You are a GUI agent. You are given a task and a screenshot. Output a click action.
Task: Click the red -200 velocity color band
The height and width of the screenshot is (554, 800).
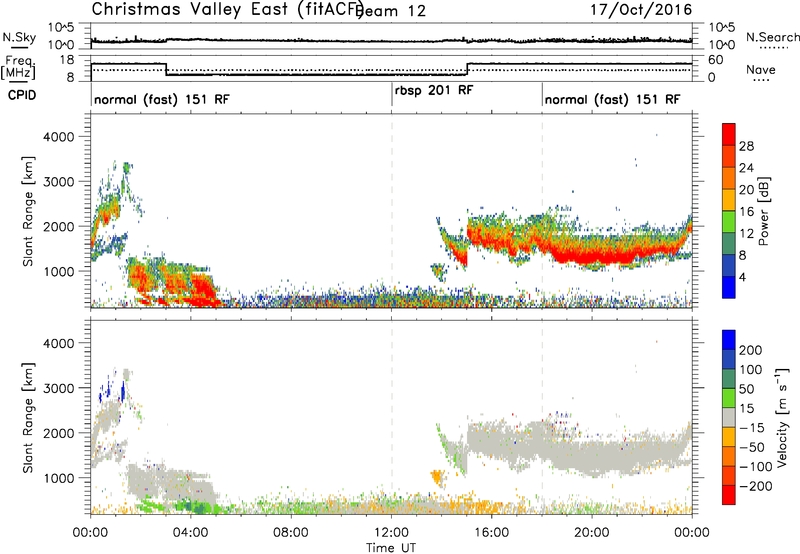click(x=729, y=495)
